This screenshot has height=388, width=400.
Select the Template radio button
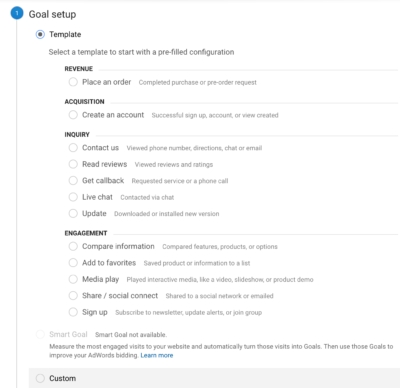pos(40,34)
